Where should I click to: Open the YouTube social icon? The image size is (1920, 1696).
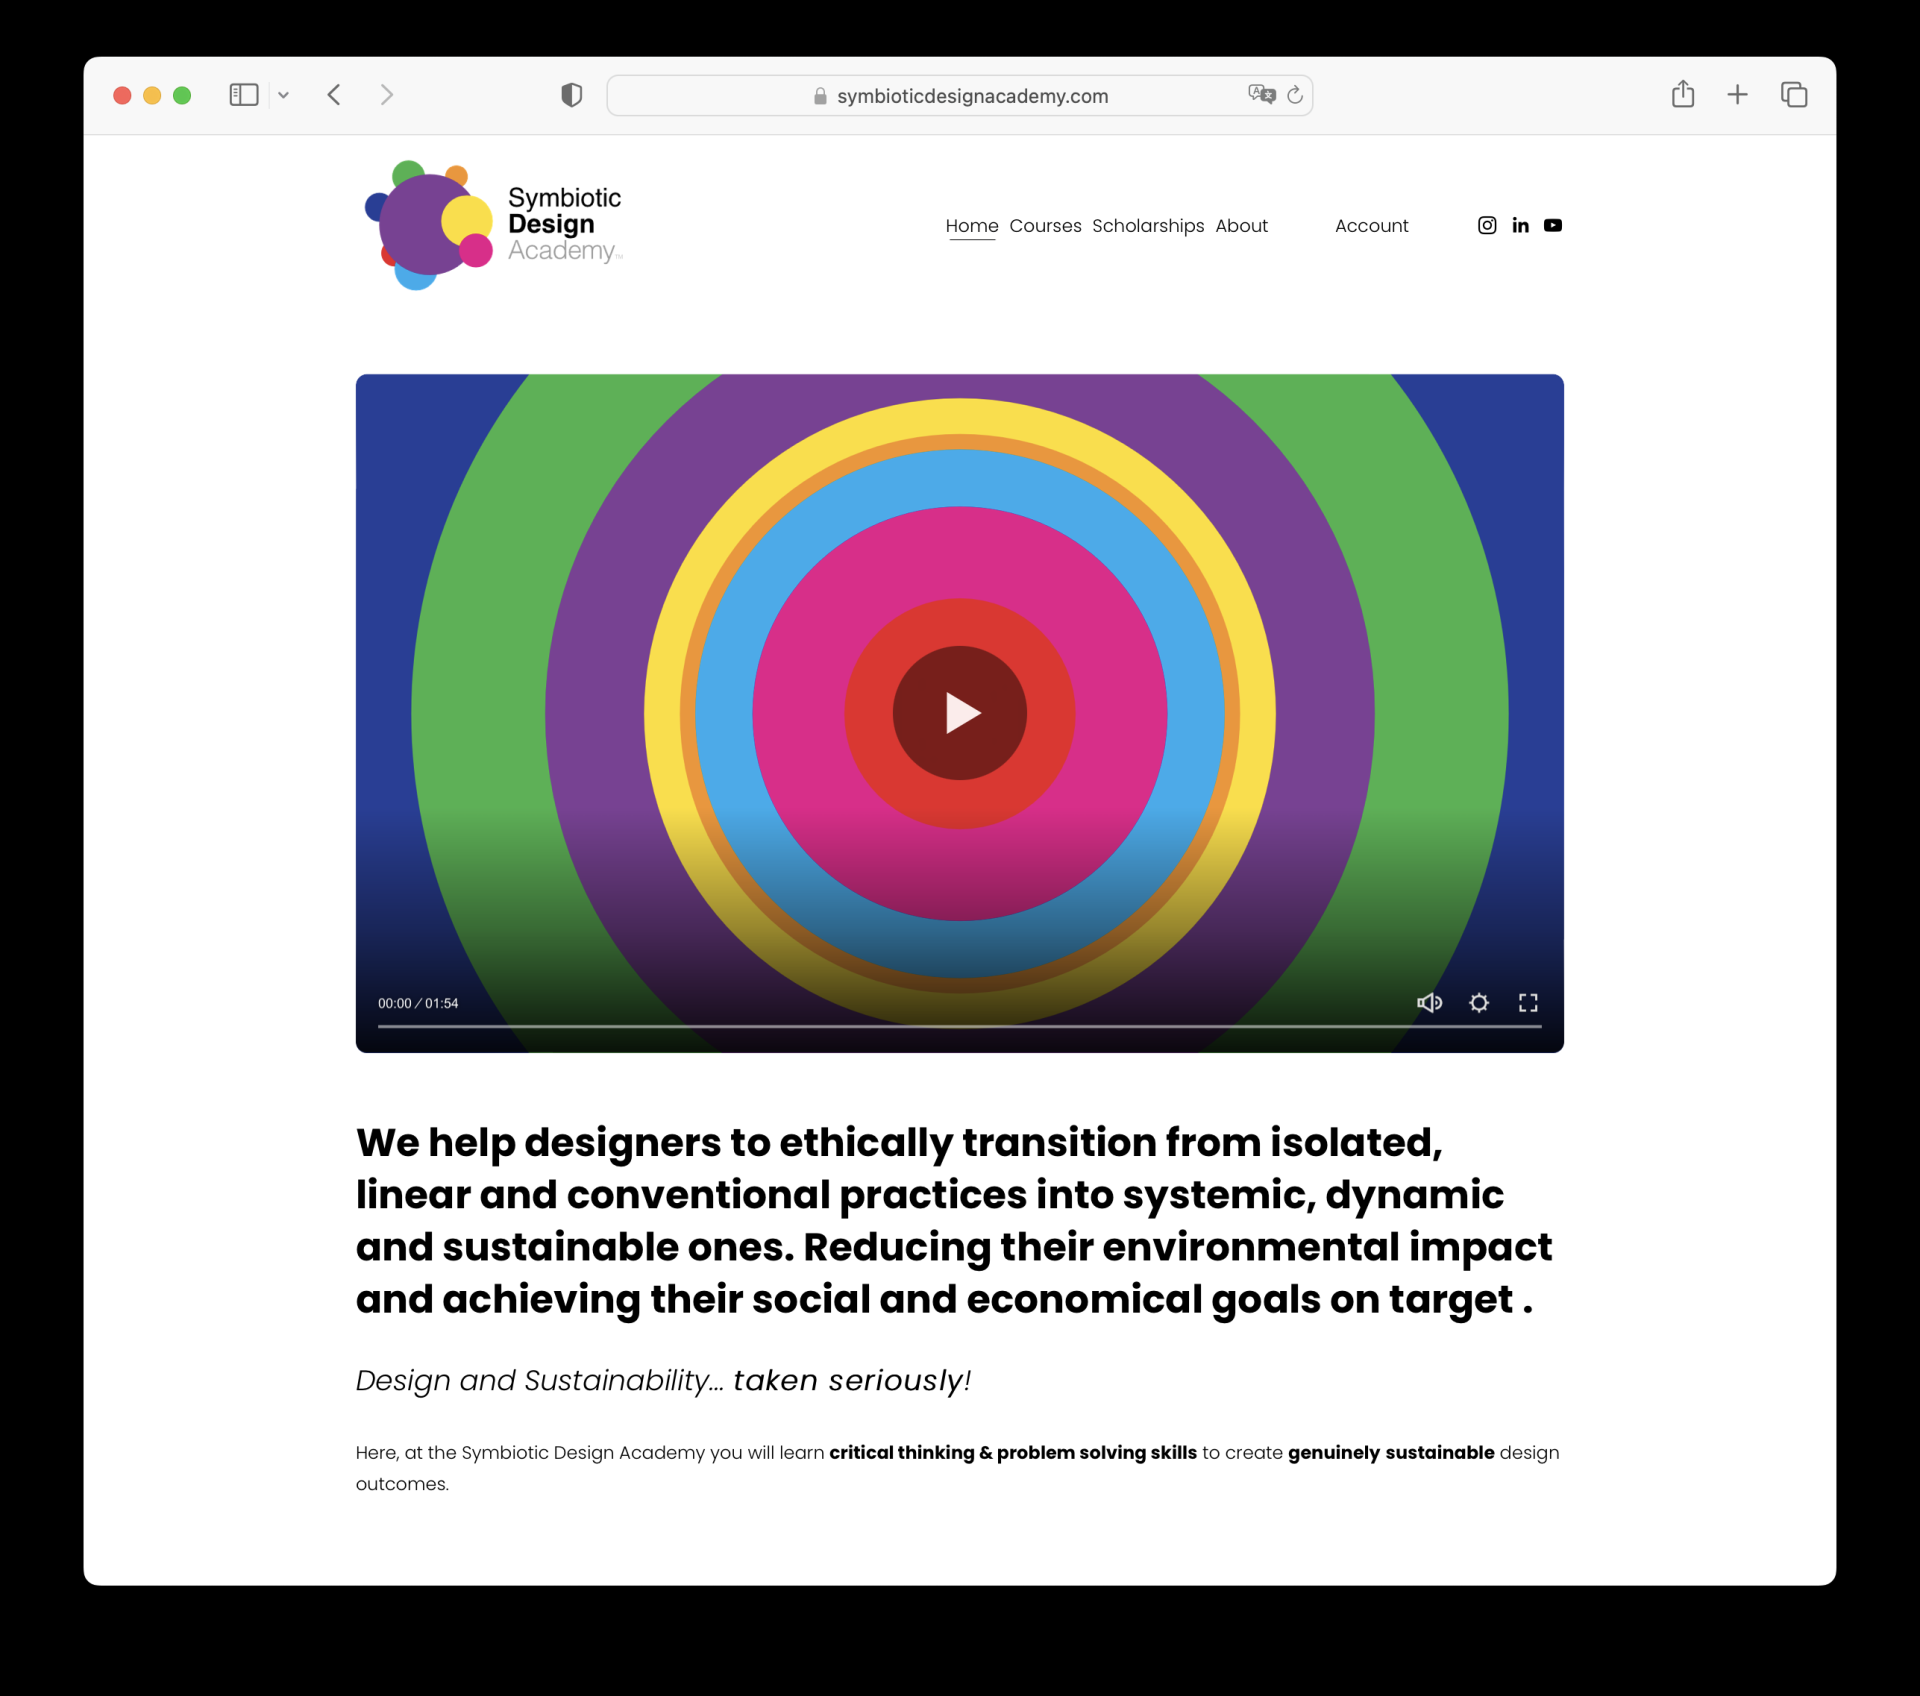click(1553, 226)
